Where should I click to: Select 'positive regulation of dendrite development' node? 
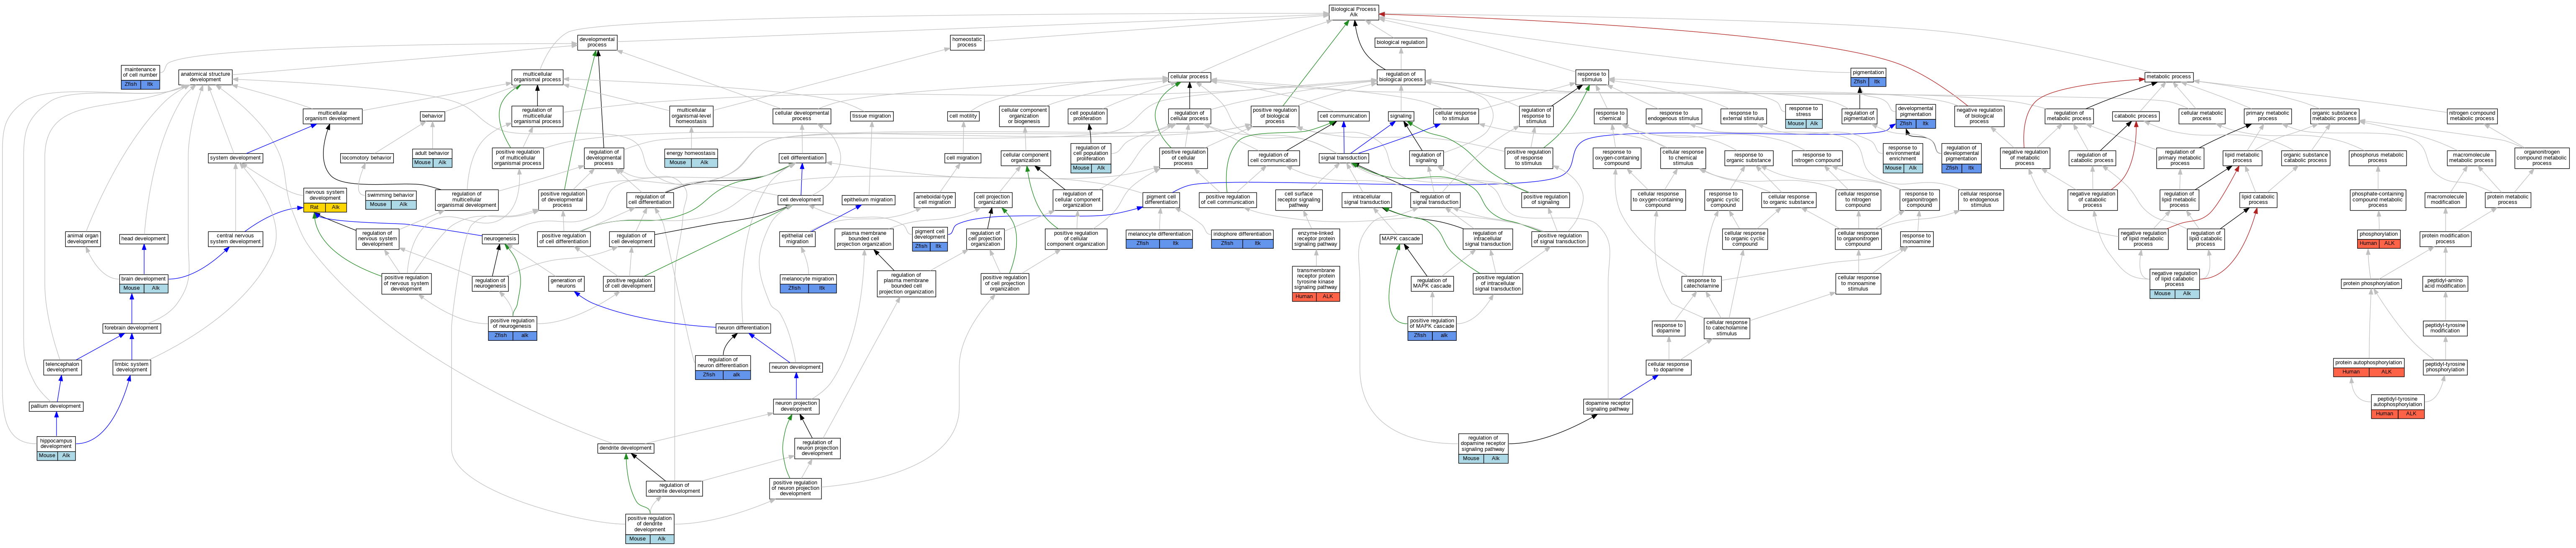coord(650,529)
